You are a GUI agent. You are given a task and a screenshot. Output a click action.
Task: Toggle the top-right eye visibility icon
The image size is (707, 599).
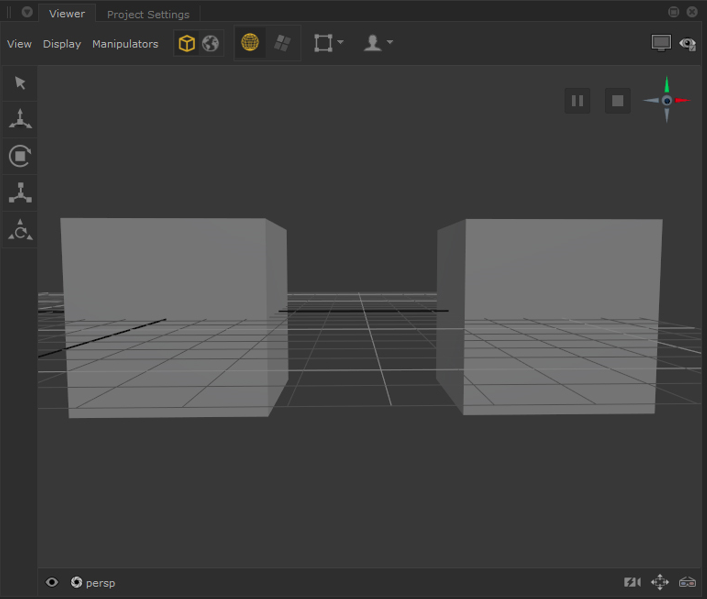click(x=687, y=44)
